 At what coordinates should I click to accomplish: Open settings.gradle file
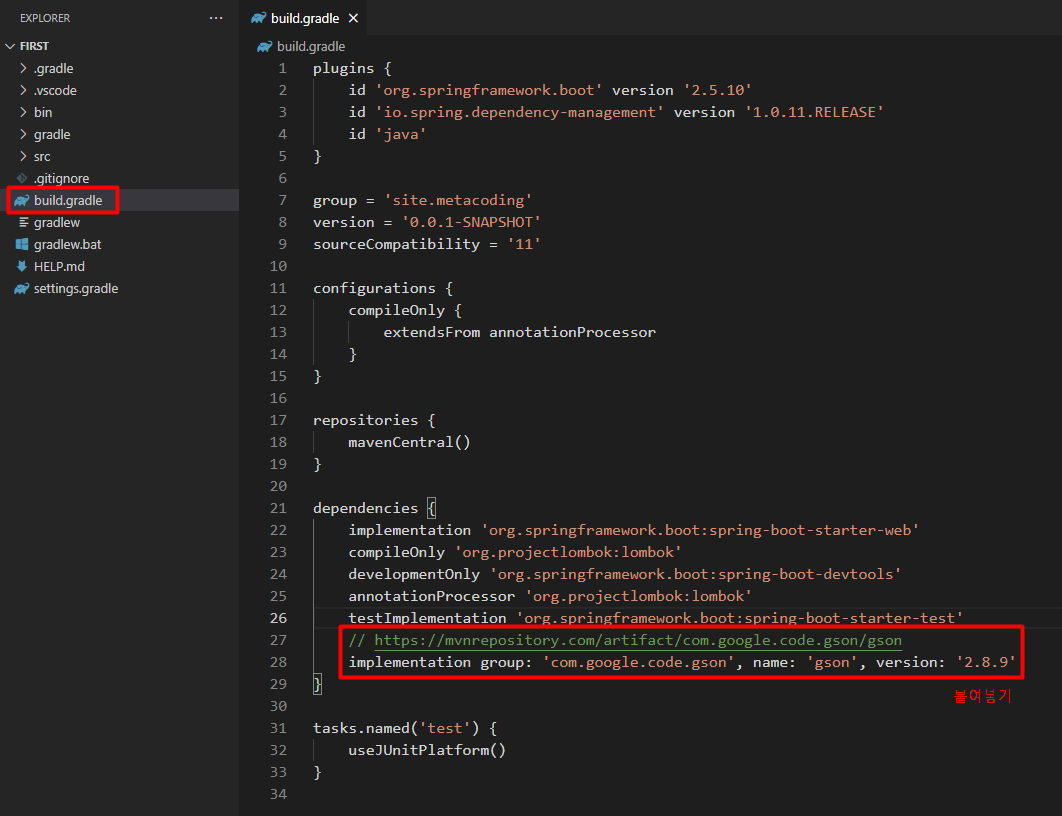[76, 288]
